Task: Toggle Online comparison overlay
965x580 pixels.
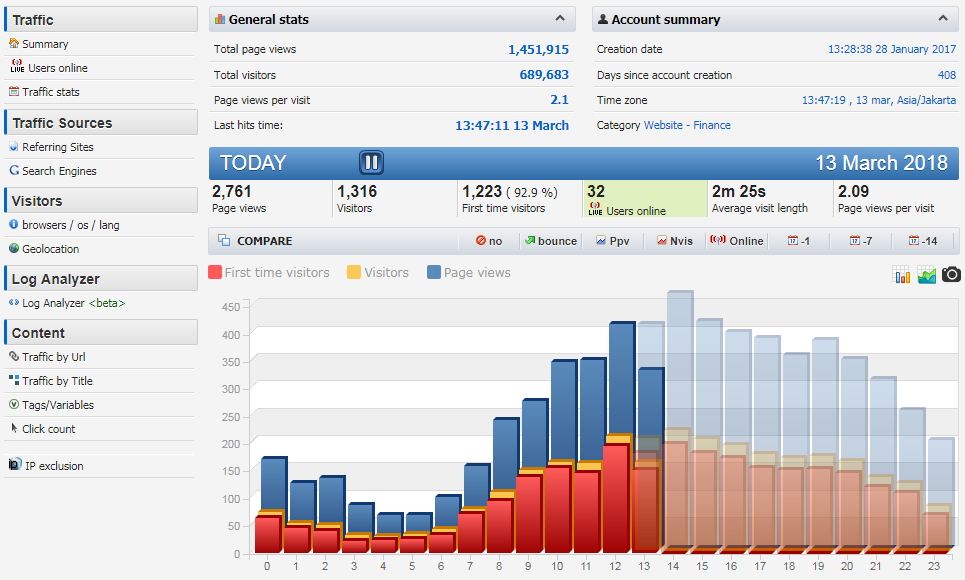Action: [737, 241]
